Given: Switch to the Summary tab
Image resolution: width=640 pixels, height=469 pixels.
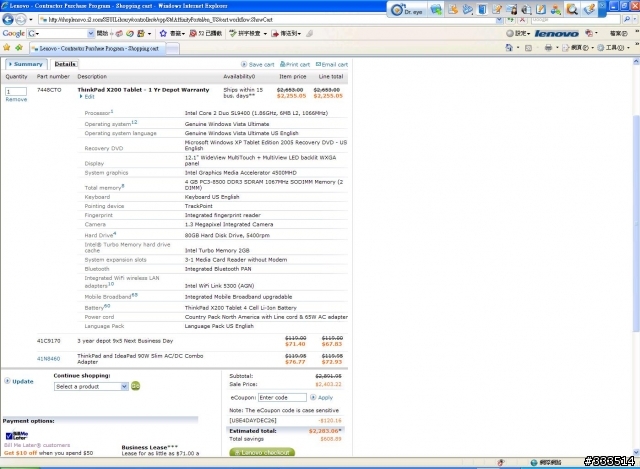Looking at the screenshot, I should (26, 64).
